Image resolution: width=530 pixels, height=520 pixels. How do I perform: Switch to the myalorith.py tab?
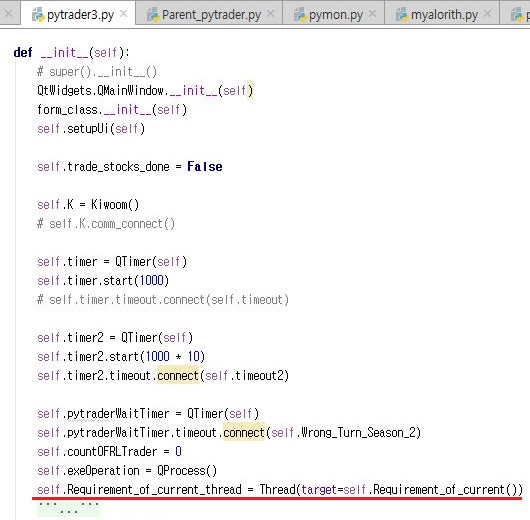pos(442,15)
